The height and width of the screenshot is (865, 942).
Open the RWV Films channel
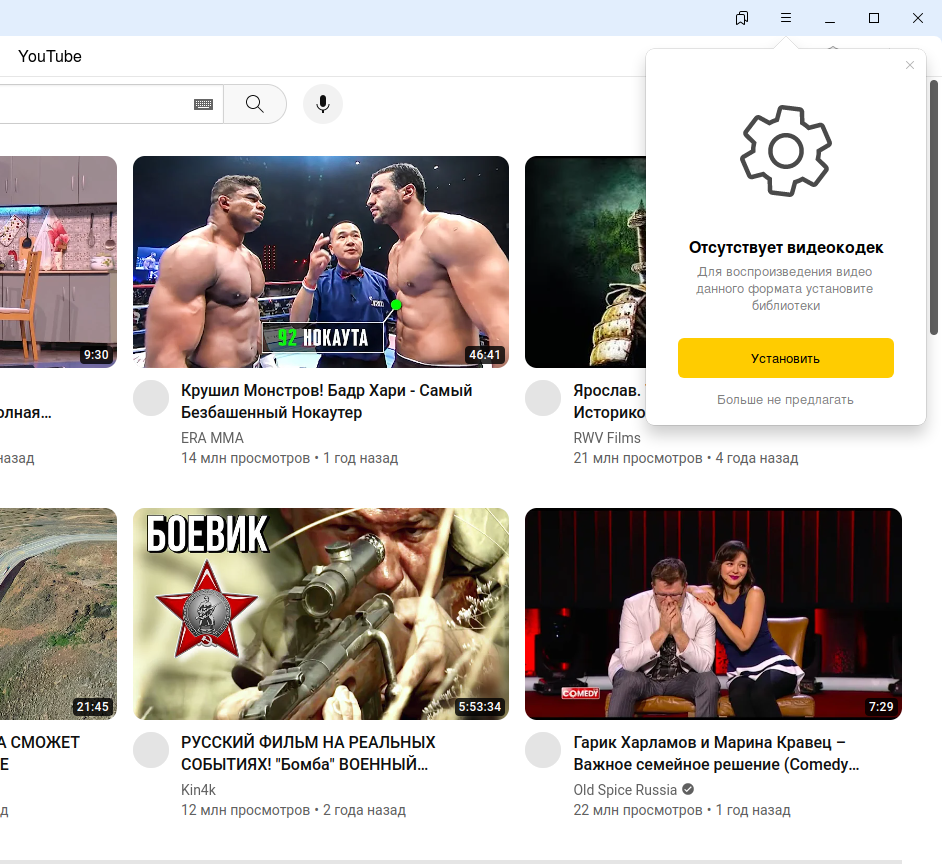tap(607, 438)
